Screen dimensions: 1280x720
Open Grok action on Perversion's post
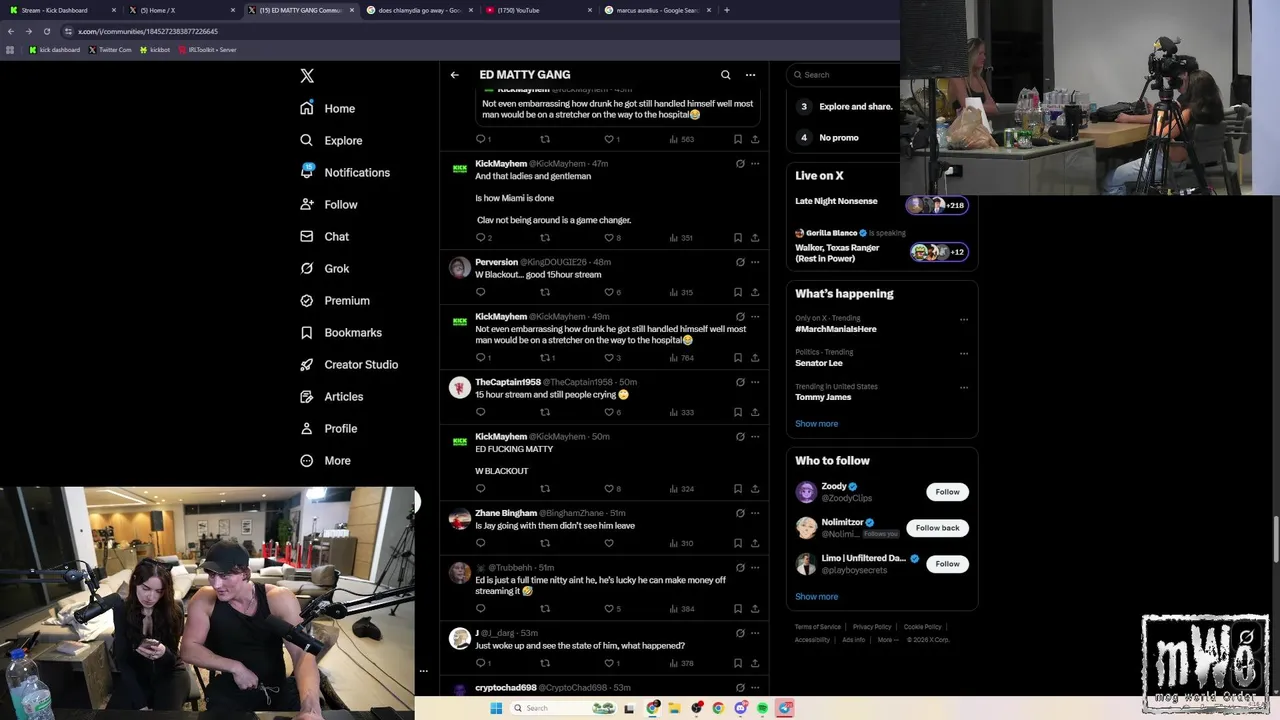(x=740, y=262)
